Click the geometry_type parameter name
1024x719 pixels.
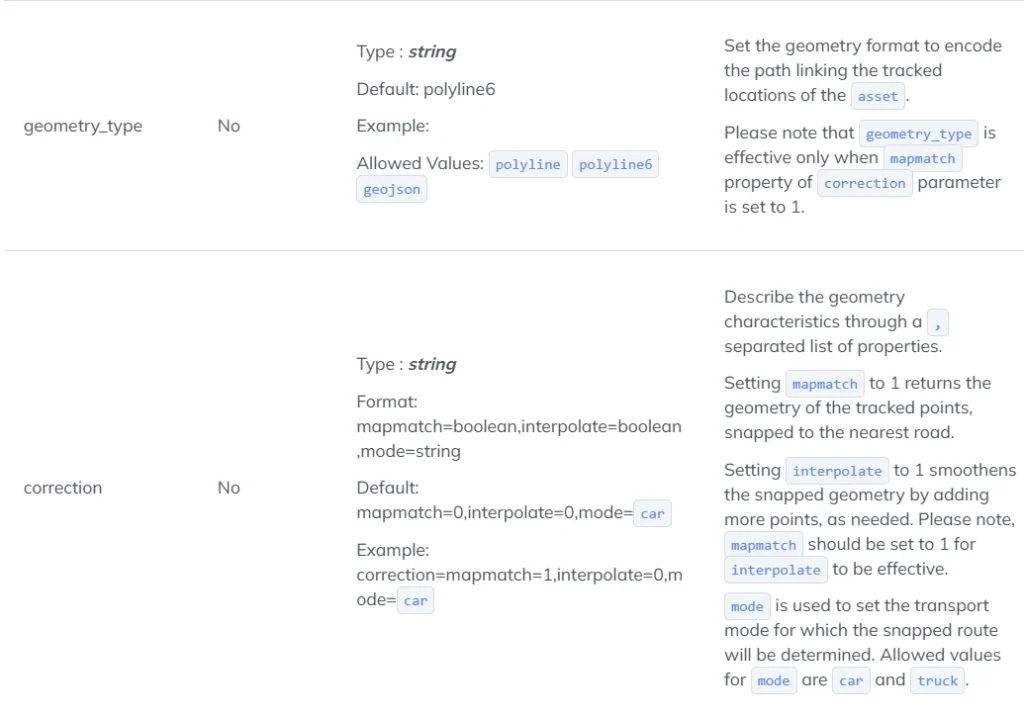point(83,126)
